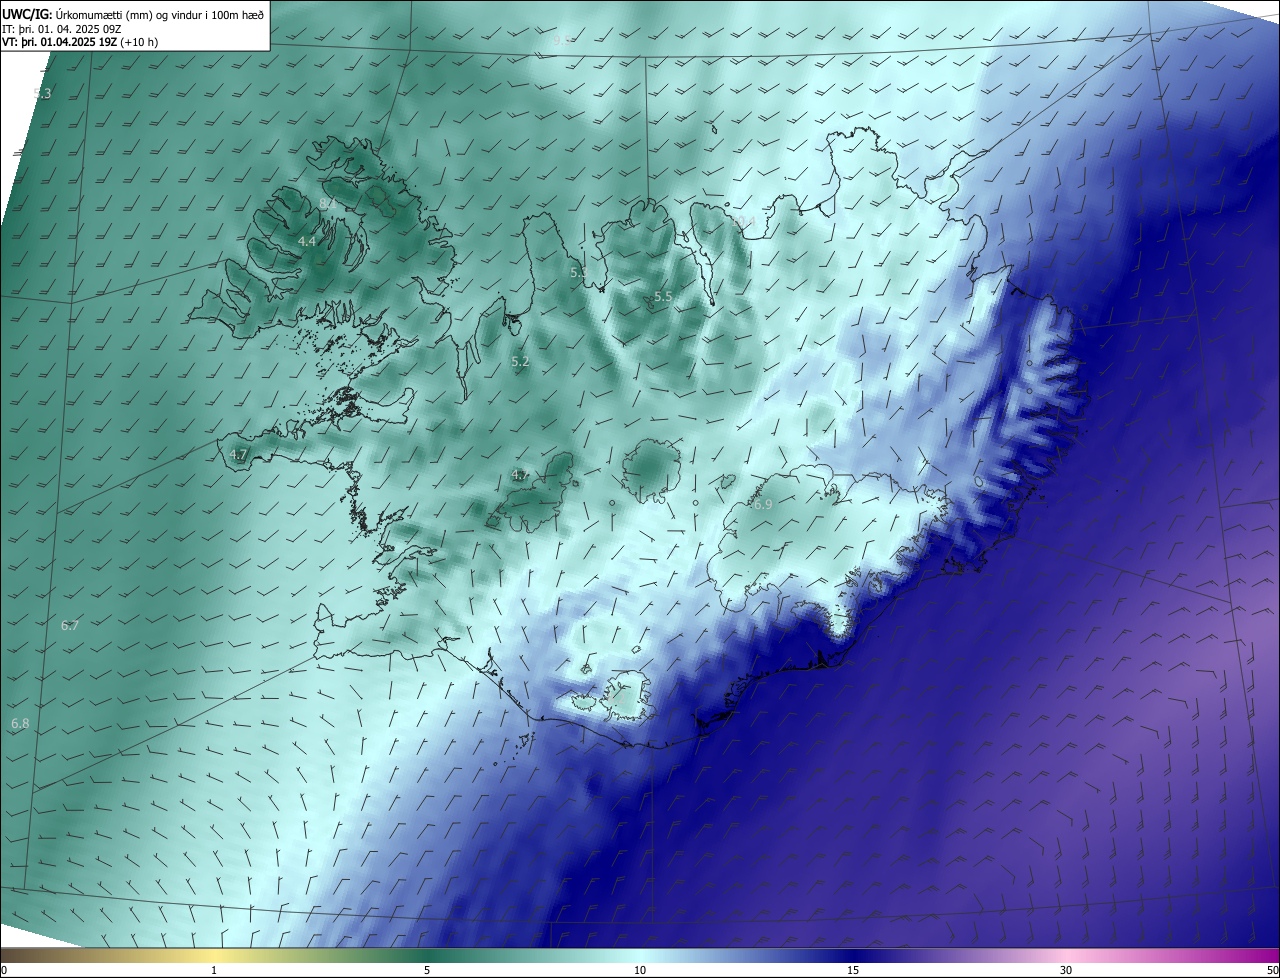The image size is (1280, 978).
Task: Click the 10 tick on the color scale
Action: coord(640,971)
